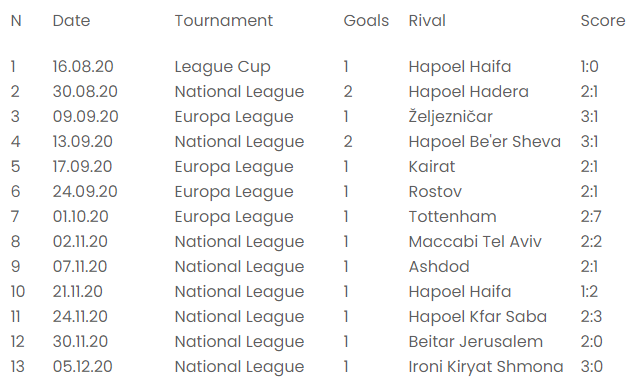Viewport: 644px width, 387px height.
Task: Click the Hapoel Hadera rival name
Action: (x=468, y=92)
